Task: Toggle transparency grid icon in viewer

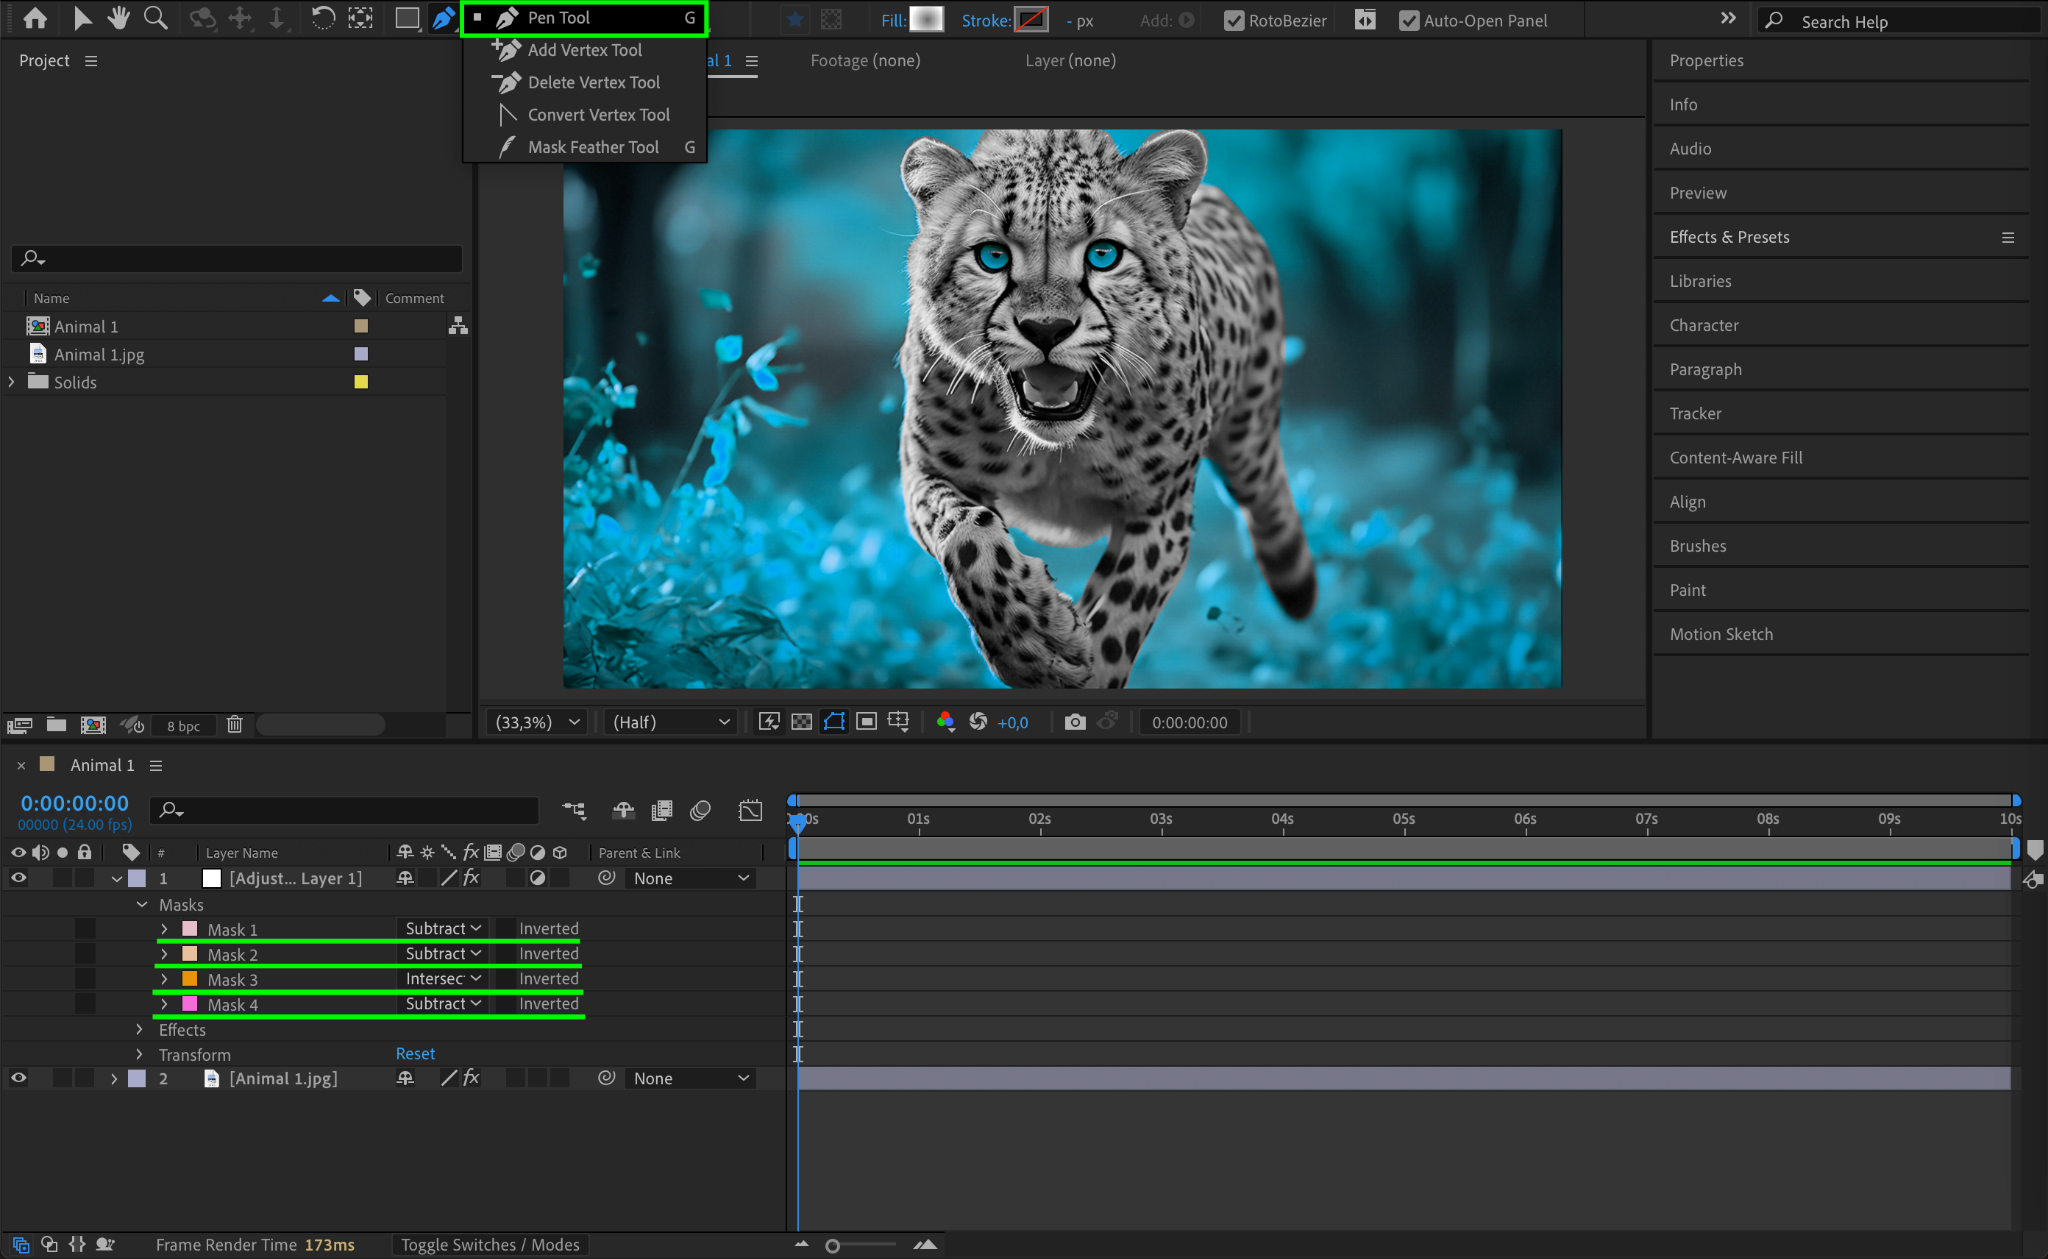Action: coord(801,722)
